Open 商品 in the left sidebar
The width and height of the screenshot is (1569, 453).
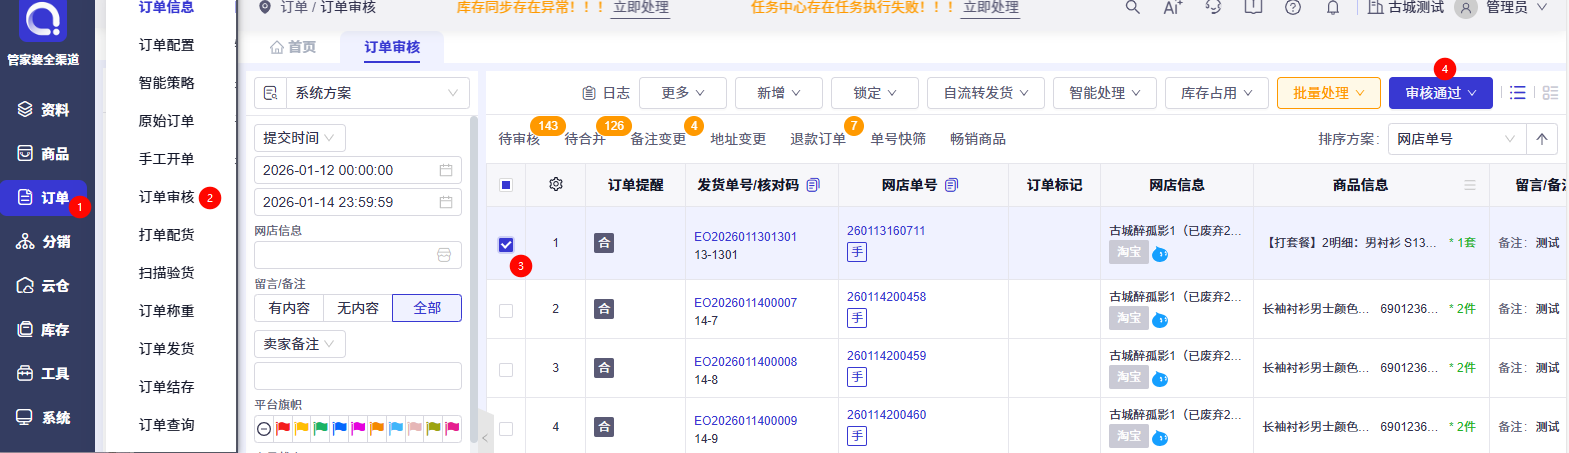pos(44,154)
